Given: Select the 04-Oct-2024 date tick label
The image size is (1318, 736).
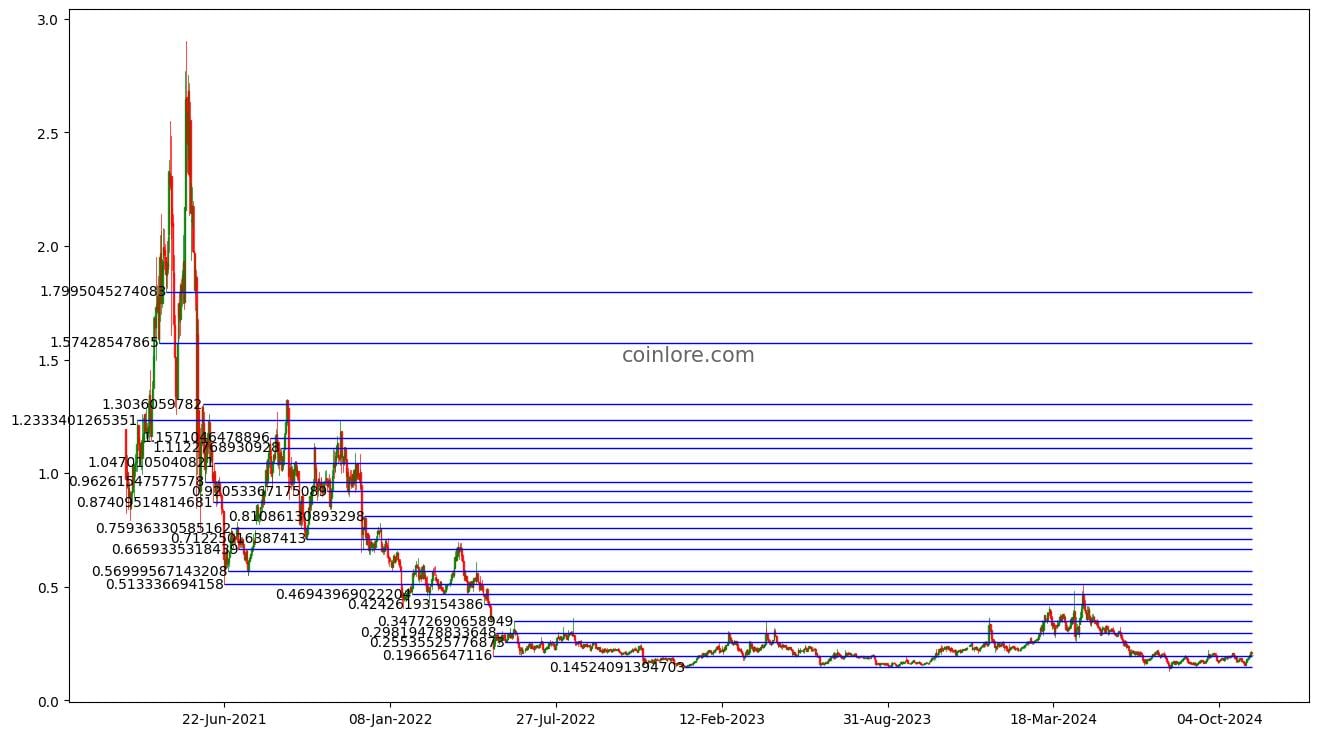Looking at the screenshot, I should (x=1219, y=719).
